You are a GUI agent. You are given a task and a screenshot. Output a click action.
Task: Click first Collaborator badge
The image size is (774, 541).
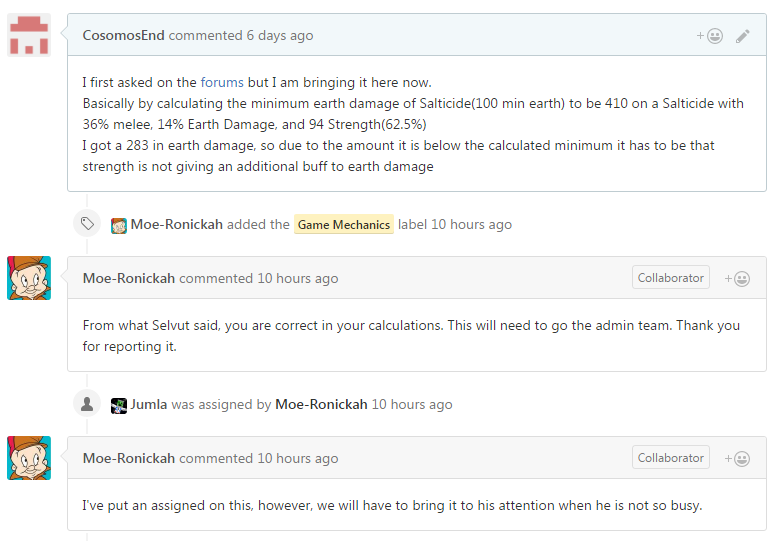[670, 278]
